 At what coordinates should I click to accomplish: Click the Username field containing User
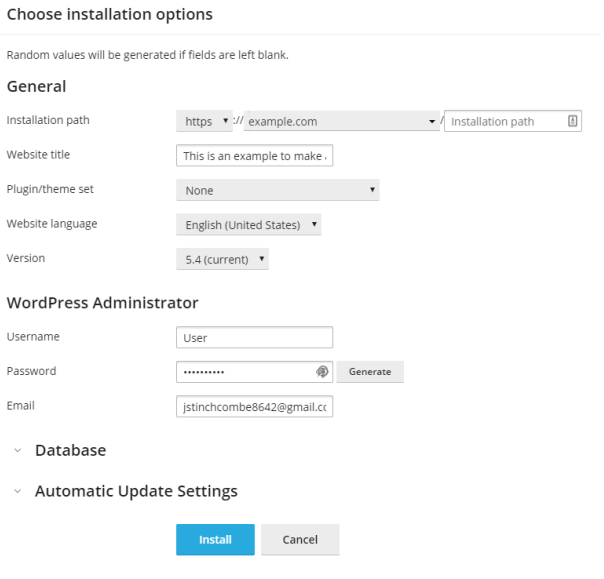click(x=254, y=338)
